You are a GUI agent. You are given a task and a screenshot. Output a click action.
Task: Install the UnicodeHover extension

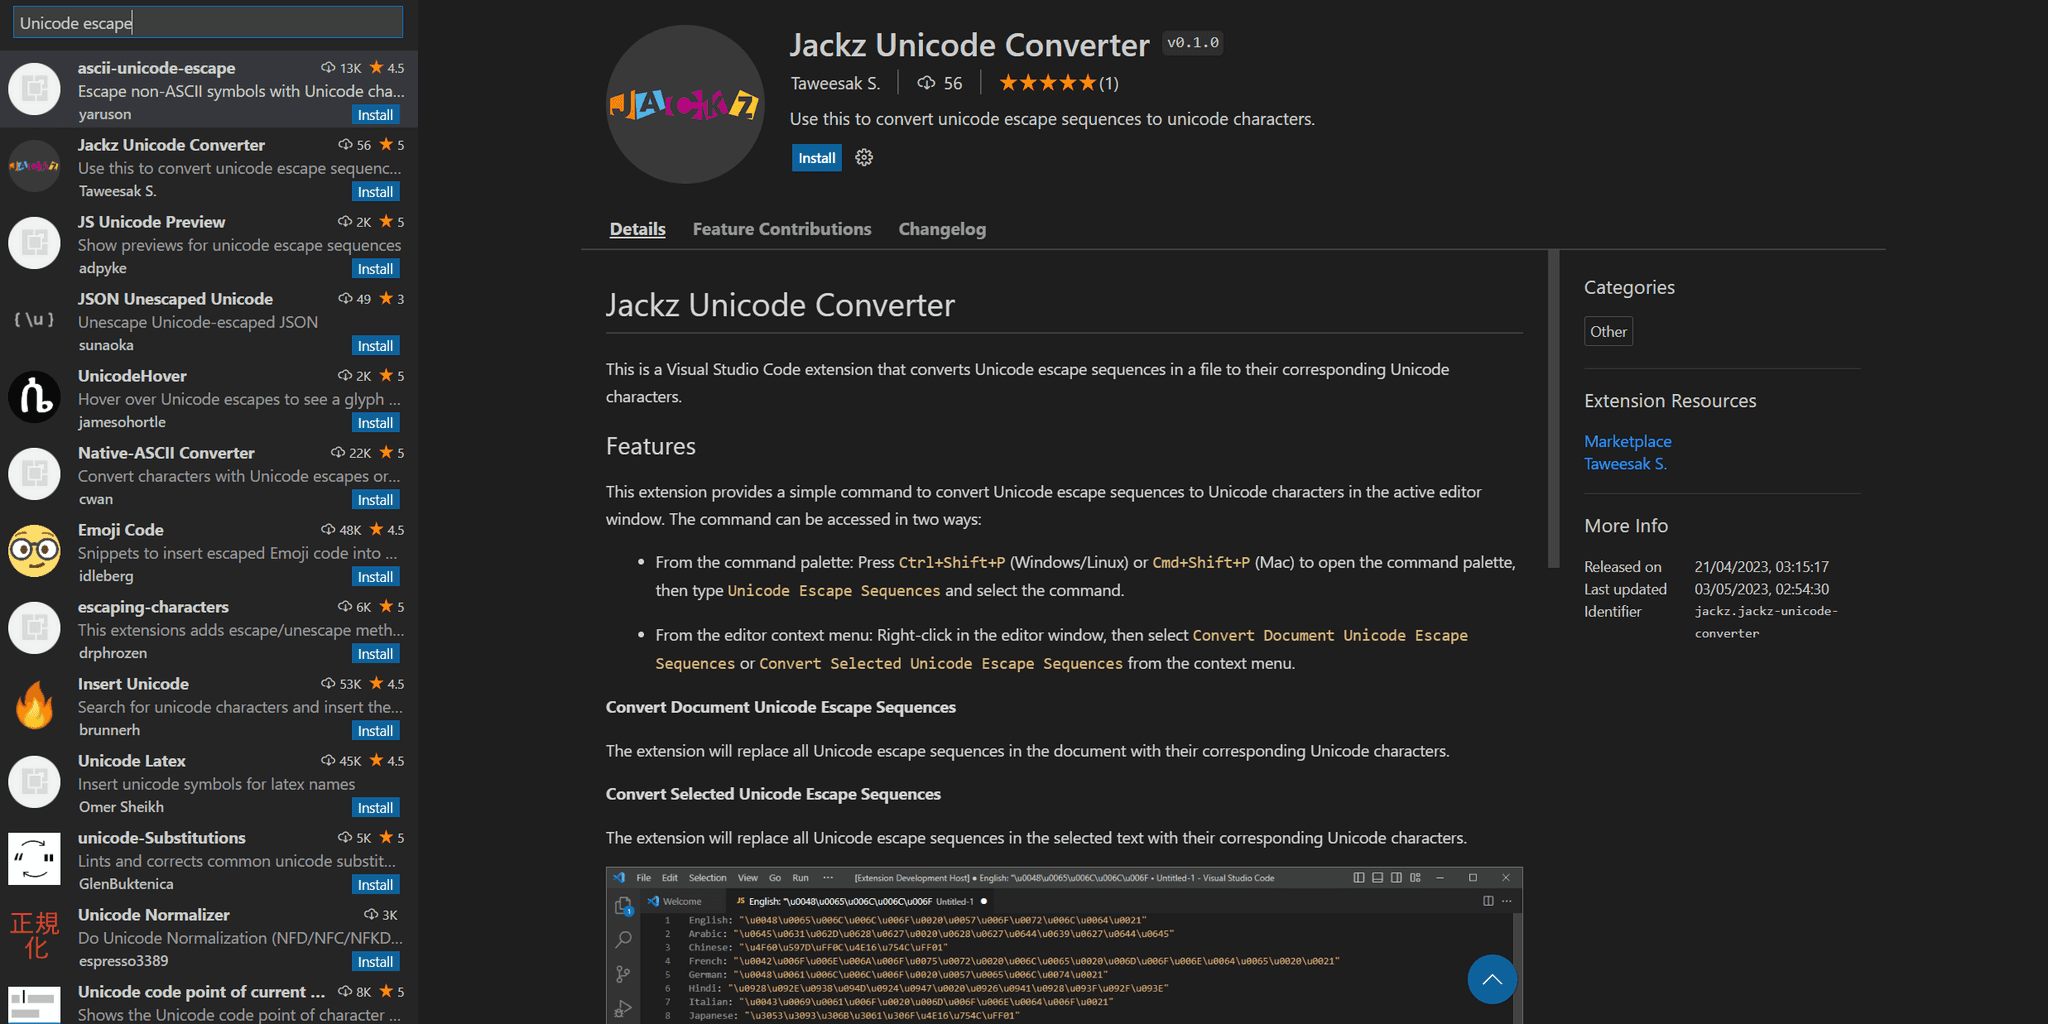(x=376, y=423)
